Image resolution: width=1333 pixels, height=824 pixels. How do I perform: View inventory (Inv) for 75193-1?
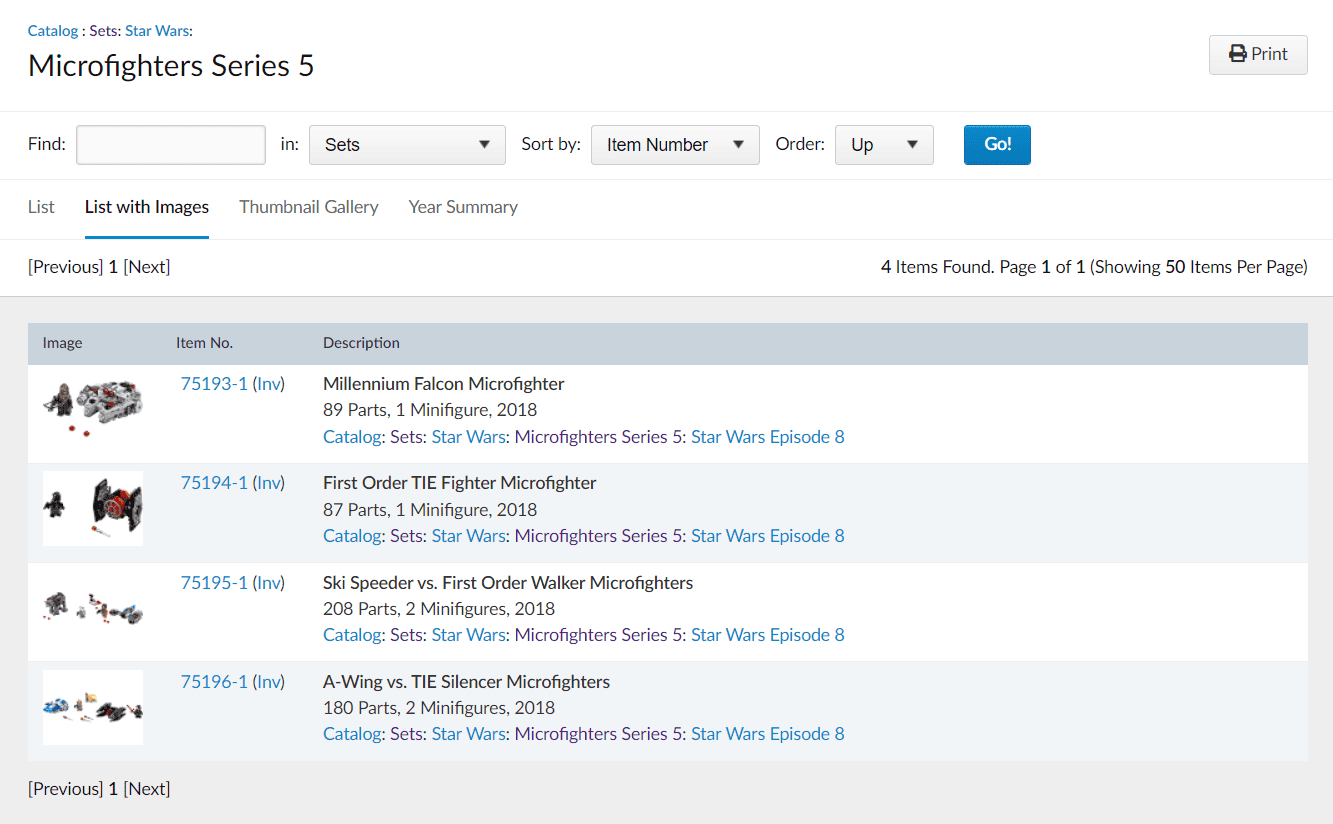click(x=268, y=384)
